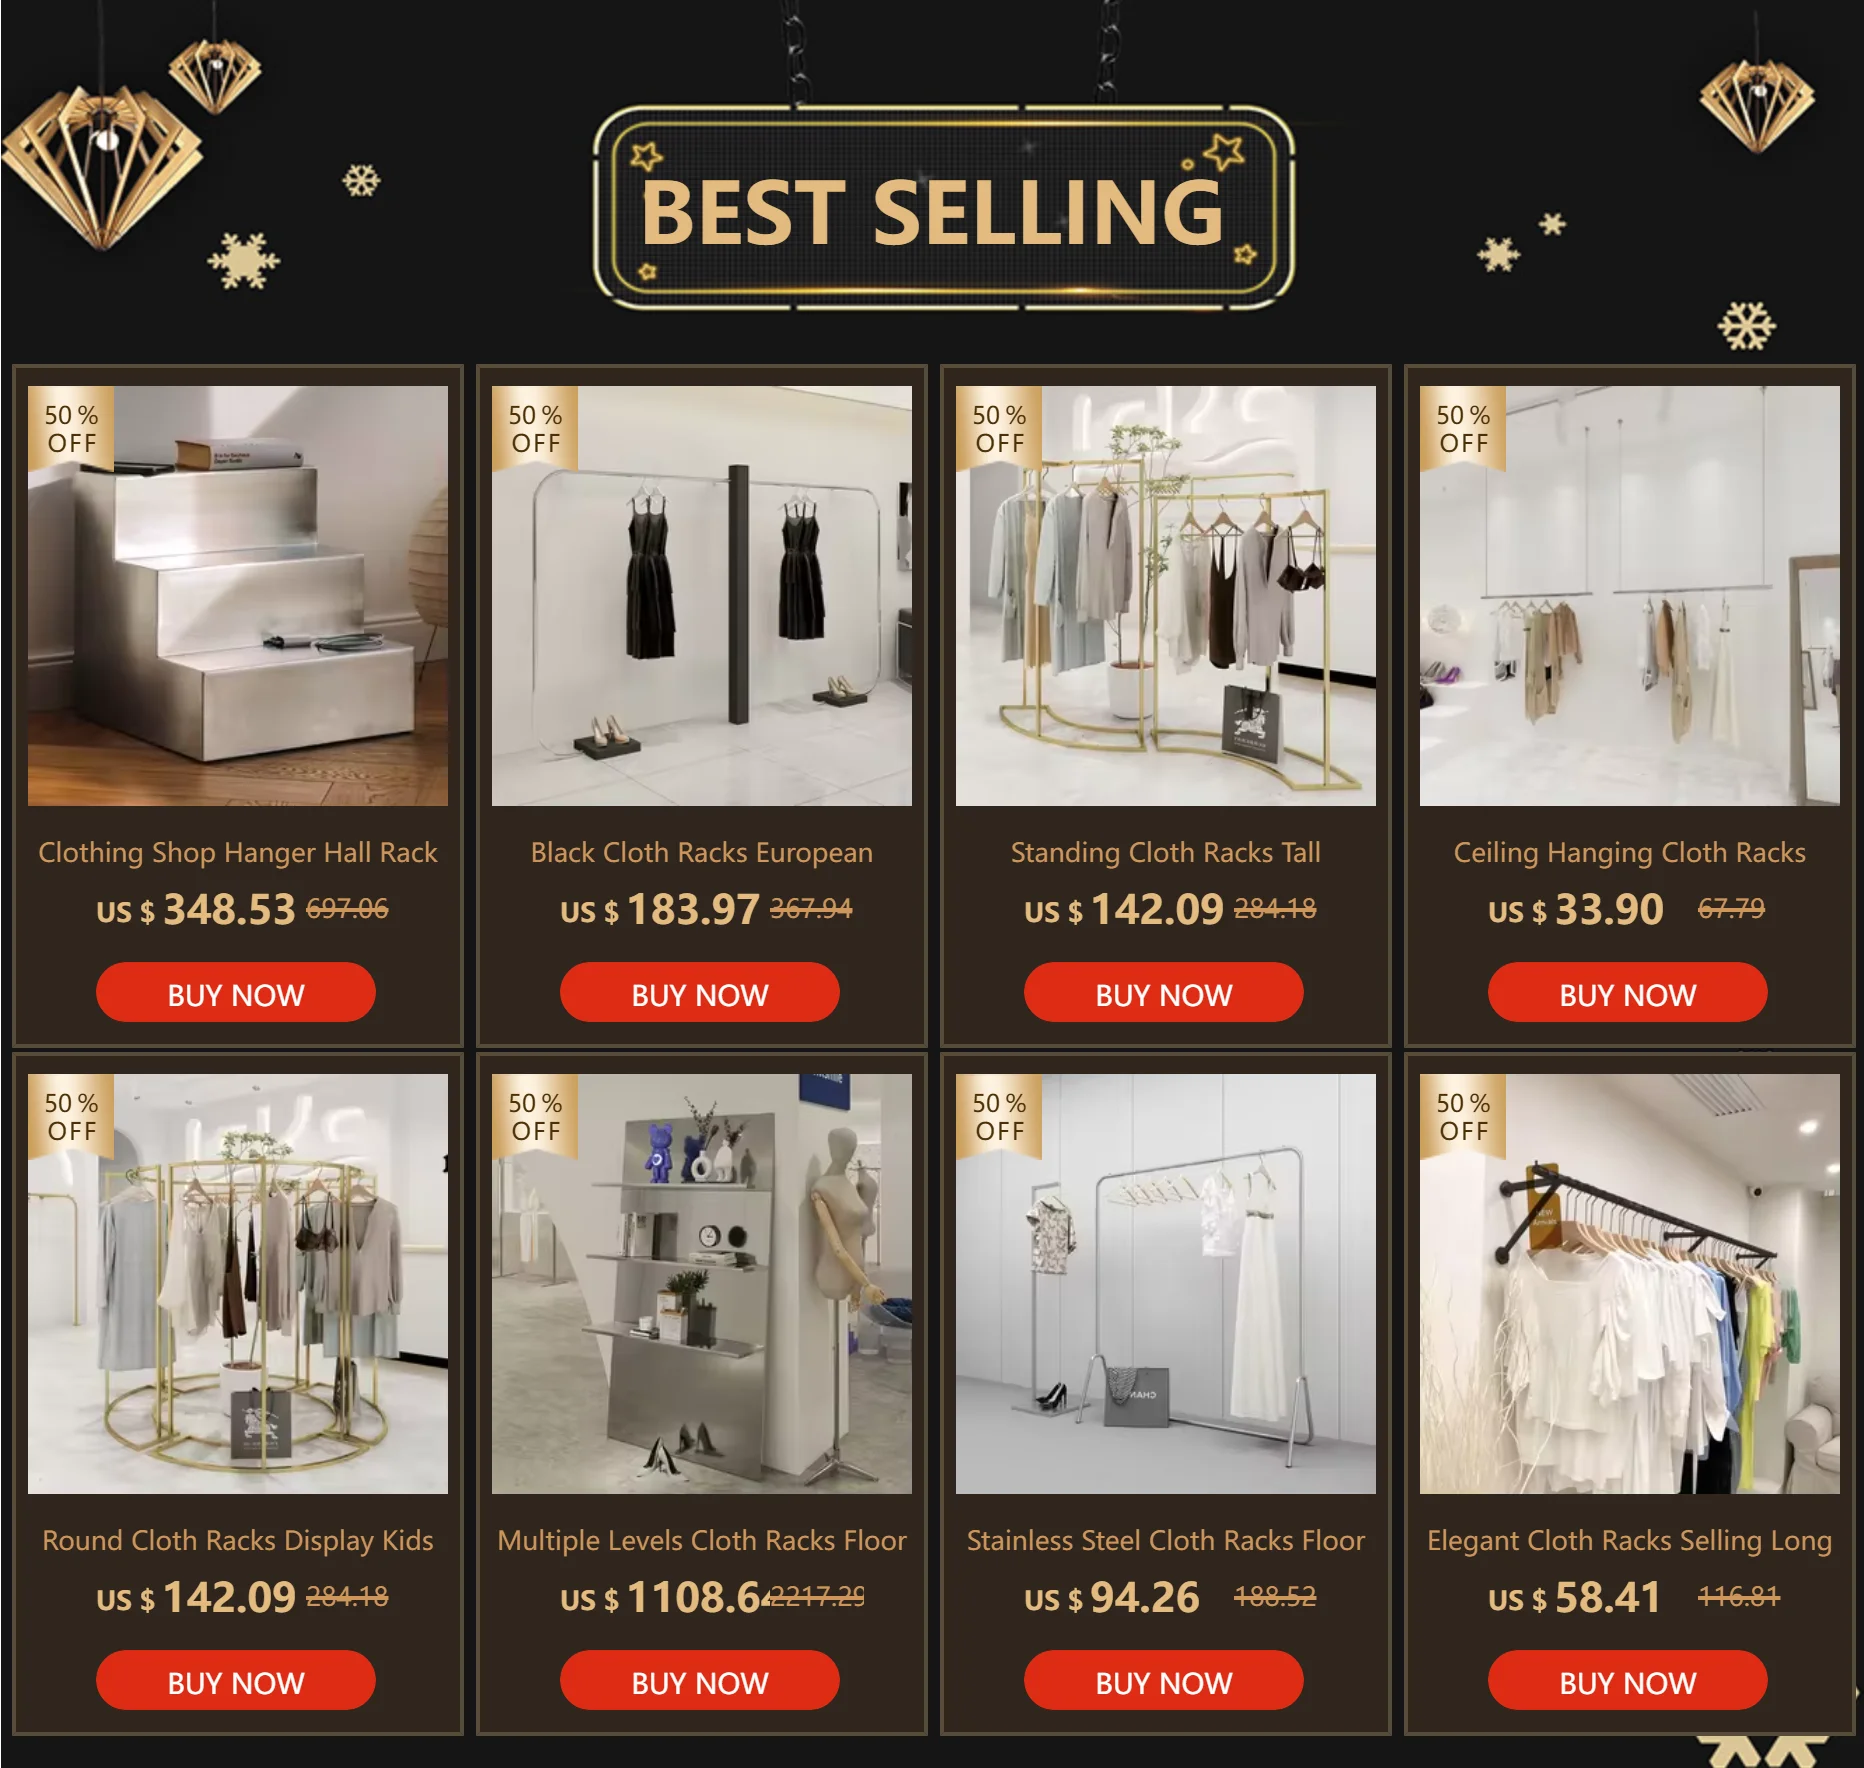Click BUY NOW for Elegant Cloth Racks Selling Long
Image resolution: width=1864 pixels, height=1768 pixels.
[x=1628, y=1680]
